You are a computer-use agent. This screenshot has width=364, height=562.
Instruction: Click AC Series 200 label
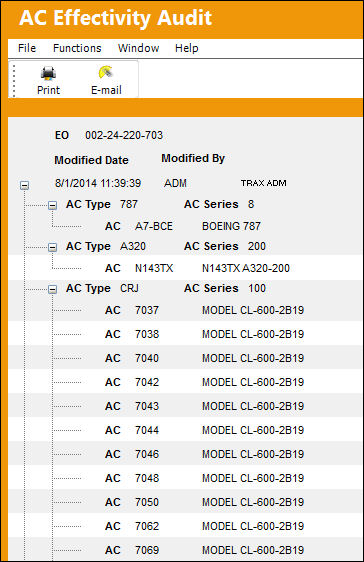(225, 246)
